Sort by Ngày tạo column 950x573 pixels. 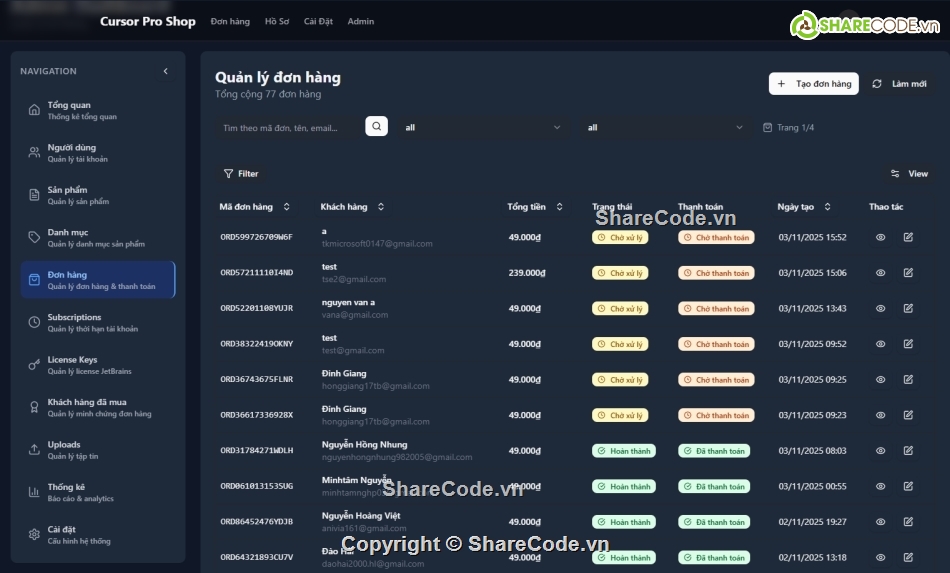[x=804, y=207]
